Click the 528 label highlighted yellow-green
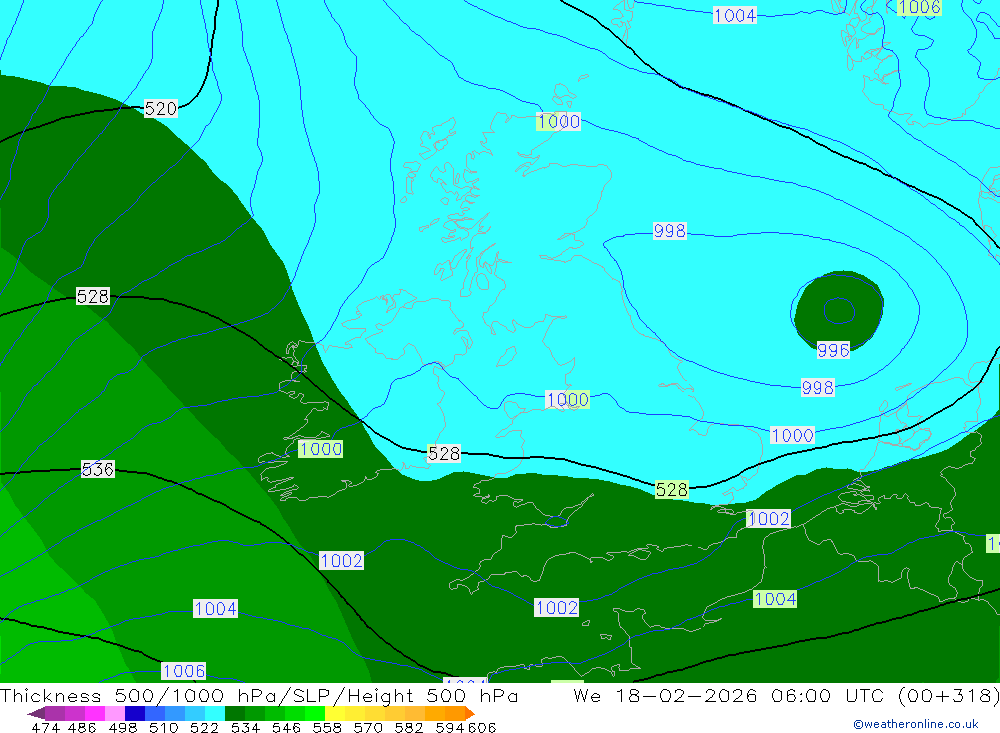This screenshot has width=1000, height=733. (x=672, y=490)
